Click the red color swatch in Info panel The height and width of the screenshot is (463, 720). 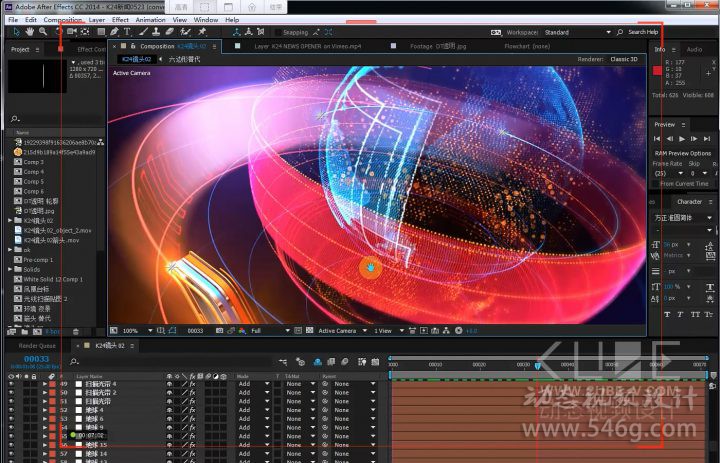(x=657, y=67)
